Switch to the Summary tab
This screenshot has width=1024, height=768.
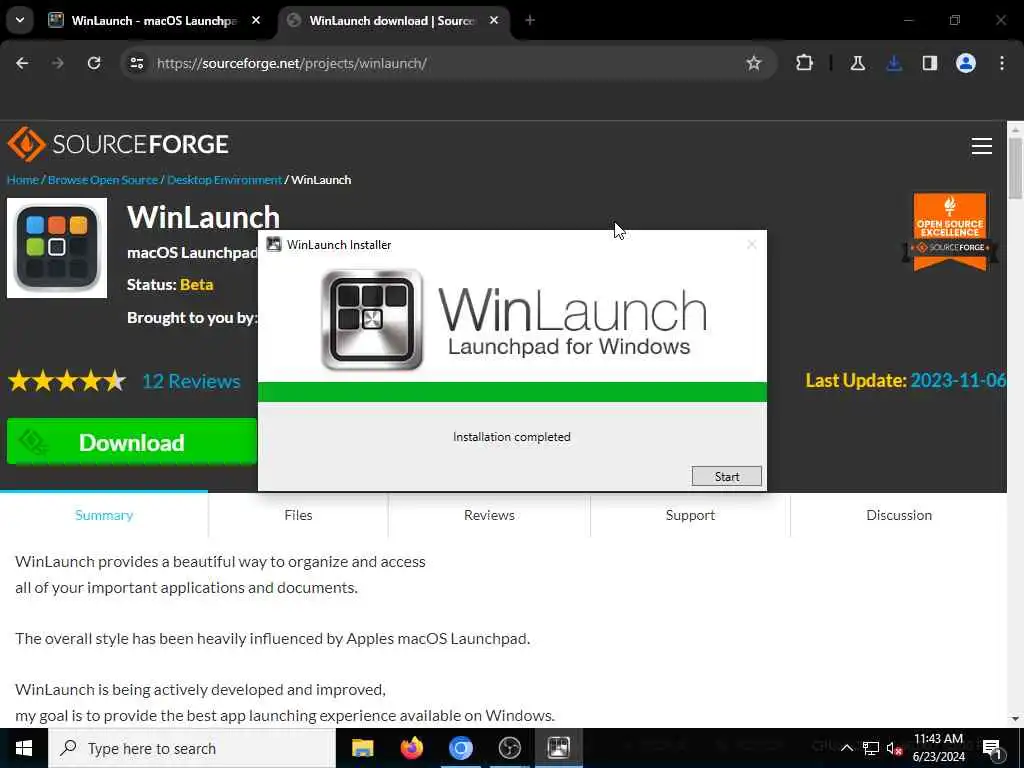pyautogui.click(x=104, y=515)
